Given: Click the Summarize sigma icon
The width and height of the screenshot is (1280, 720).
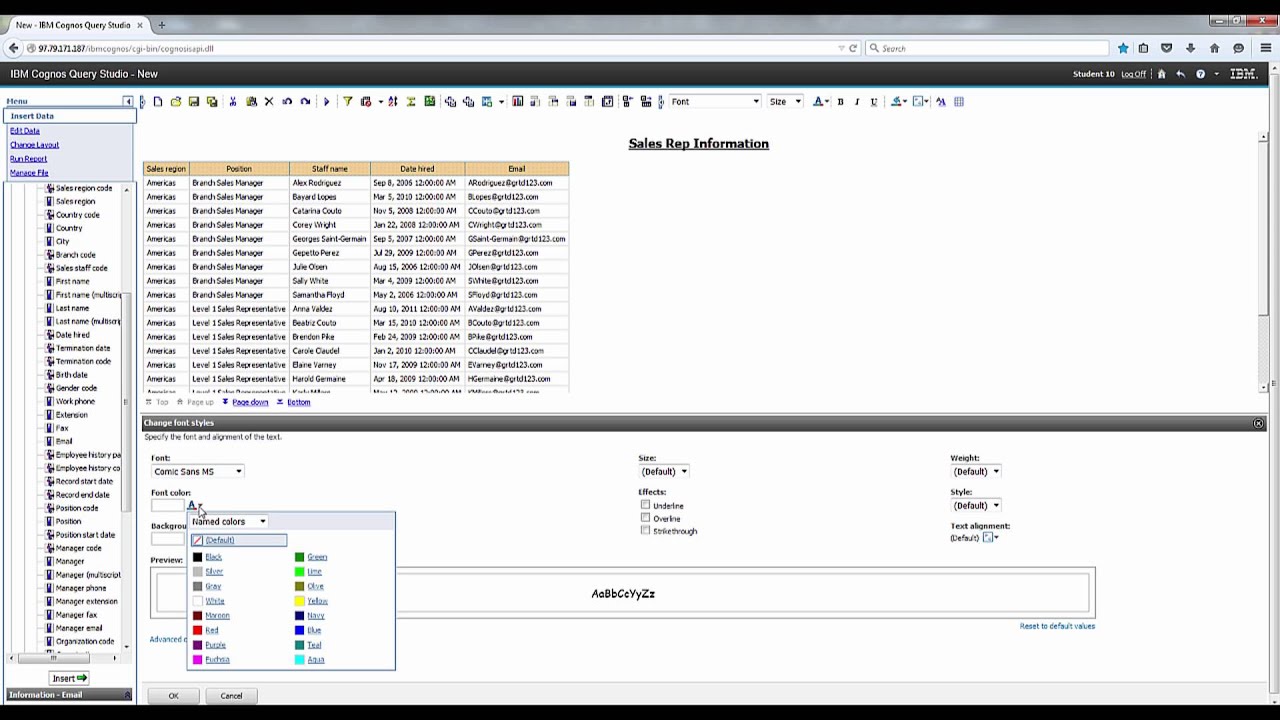Looking at the screenshot, I should 411,101.
